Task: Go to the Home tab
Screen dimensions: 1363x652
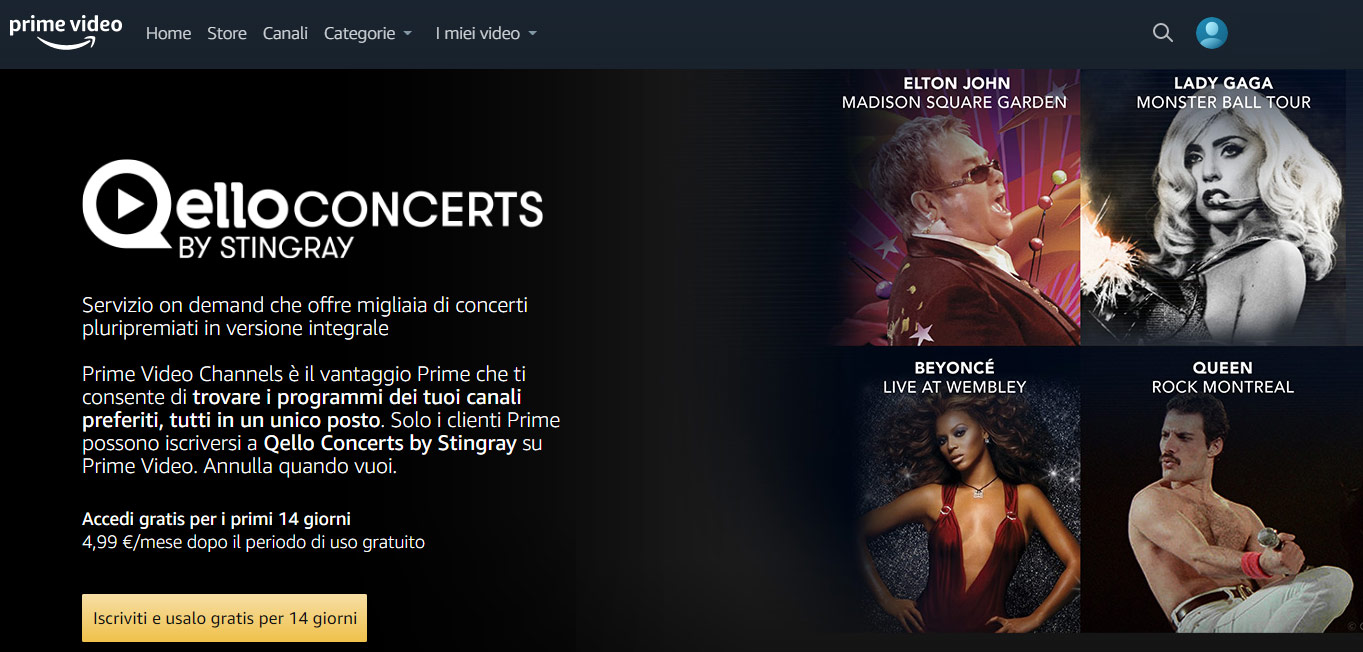Action: (168, 34)
